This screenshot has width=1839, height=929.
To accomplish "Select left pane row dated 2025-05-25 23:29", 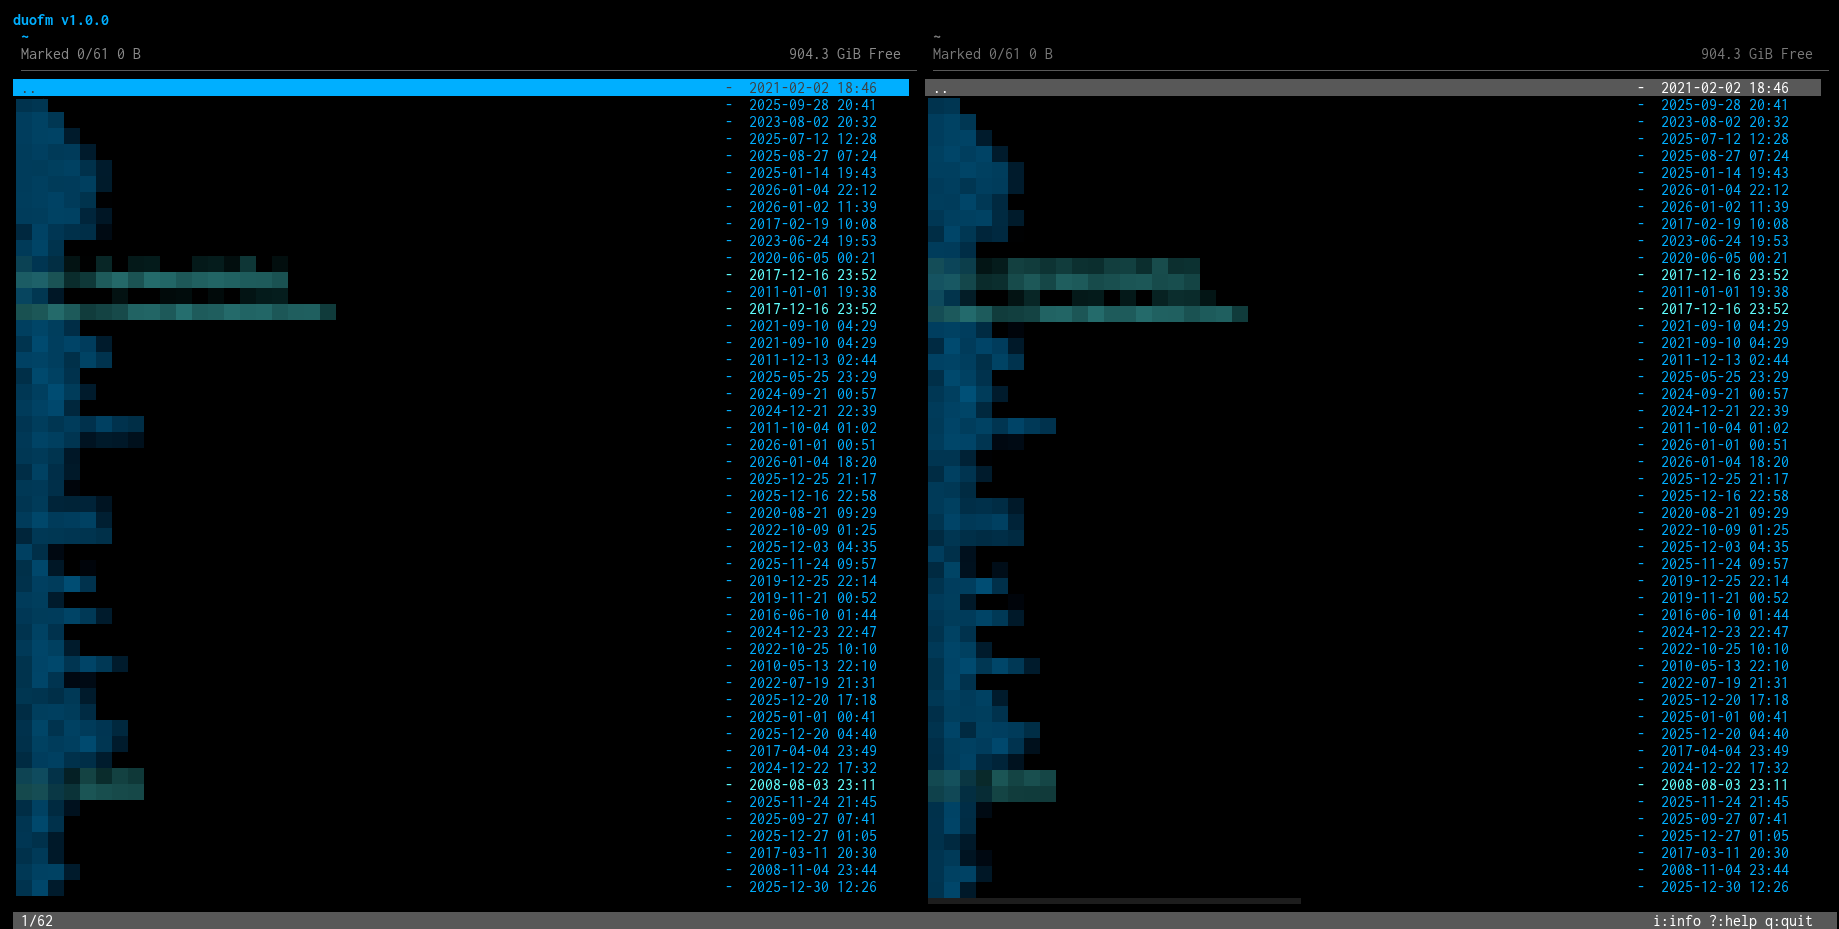I will tap(461, 377).
